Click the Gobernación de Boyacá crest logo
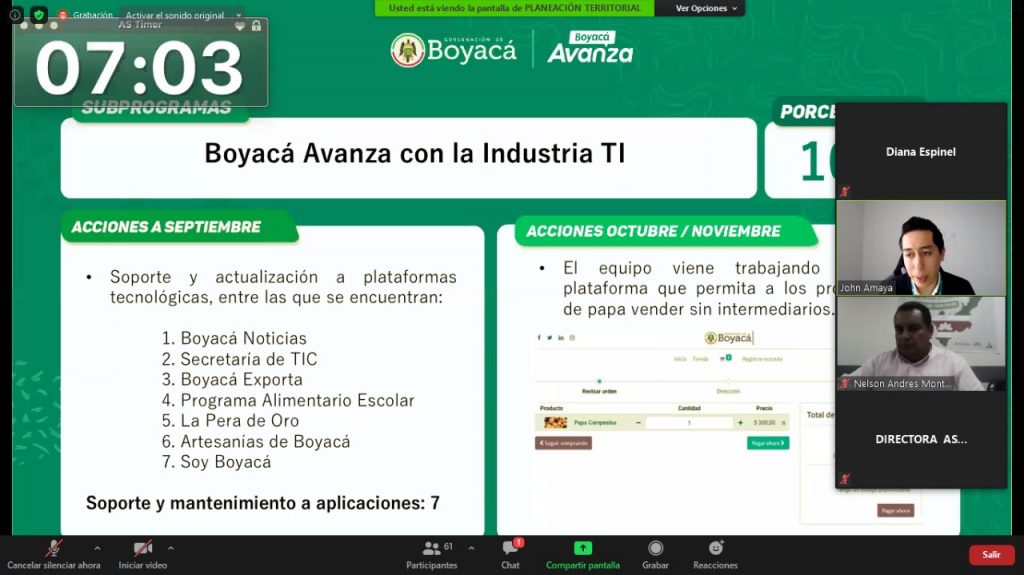 [x=408, y=50]
